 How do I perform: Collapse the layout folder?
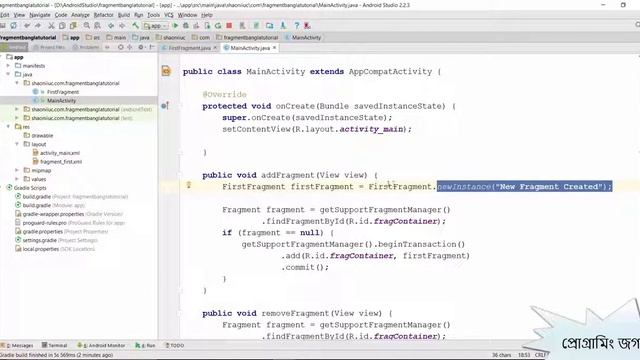[17, 144]
